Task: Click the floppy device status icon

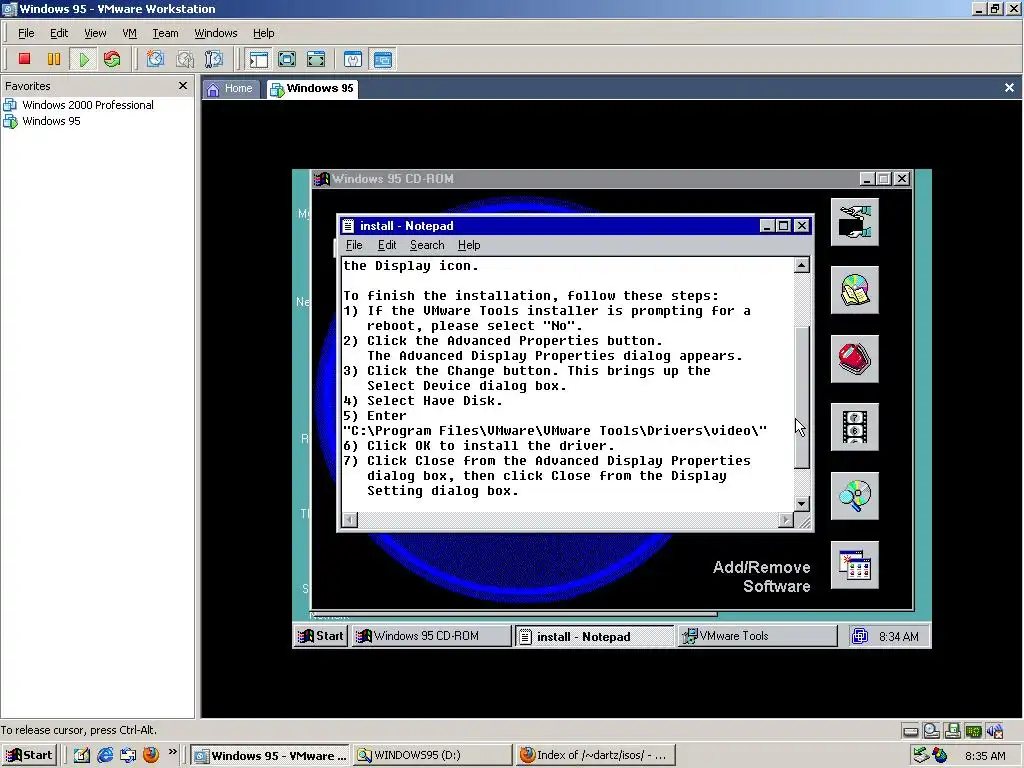Action: point(953,731)
